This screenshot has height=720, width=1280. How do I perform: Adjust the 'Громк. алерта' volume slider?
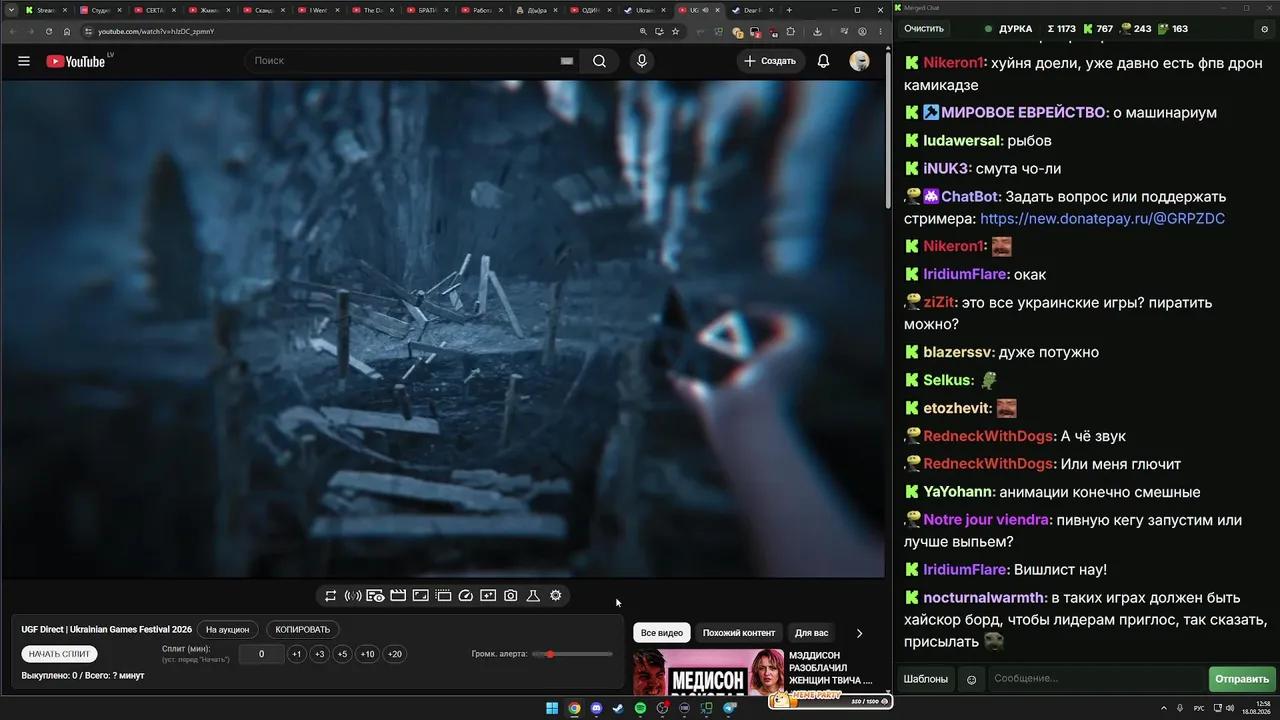(573, 654)
